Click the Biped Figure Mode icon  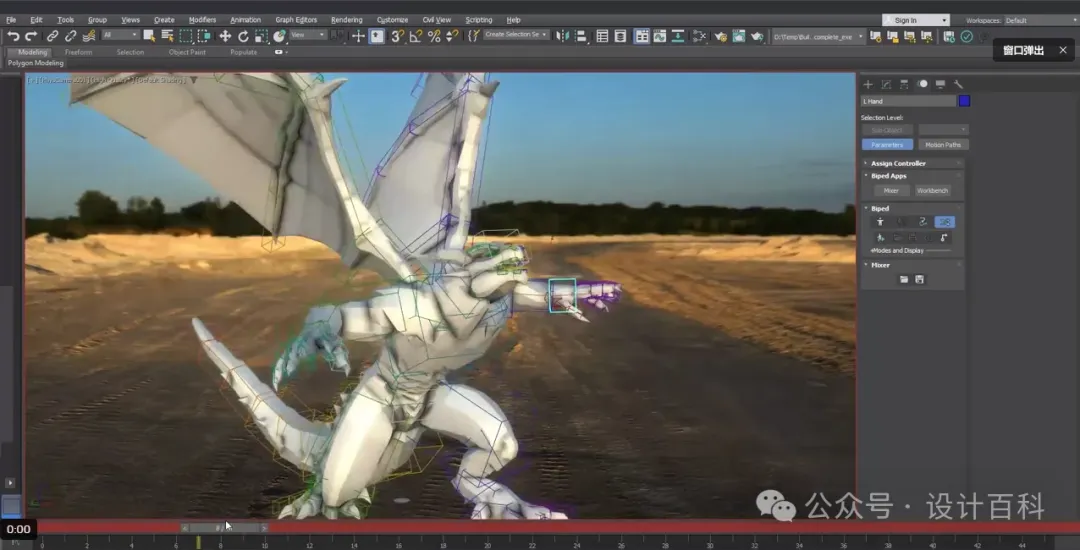pos(880,222)
